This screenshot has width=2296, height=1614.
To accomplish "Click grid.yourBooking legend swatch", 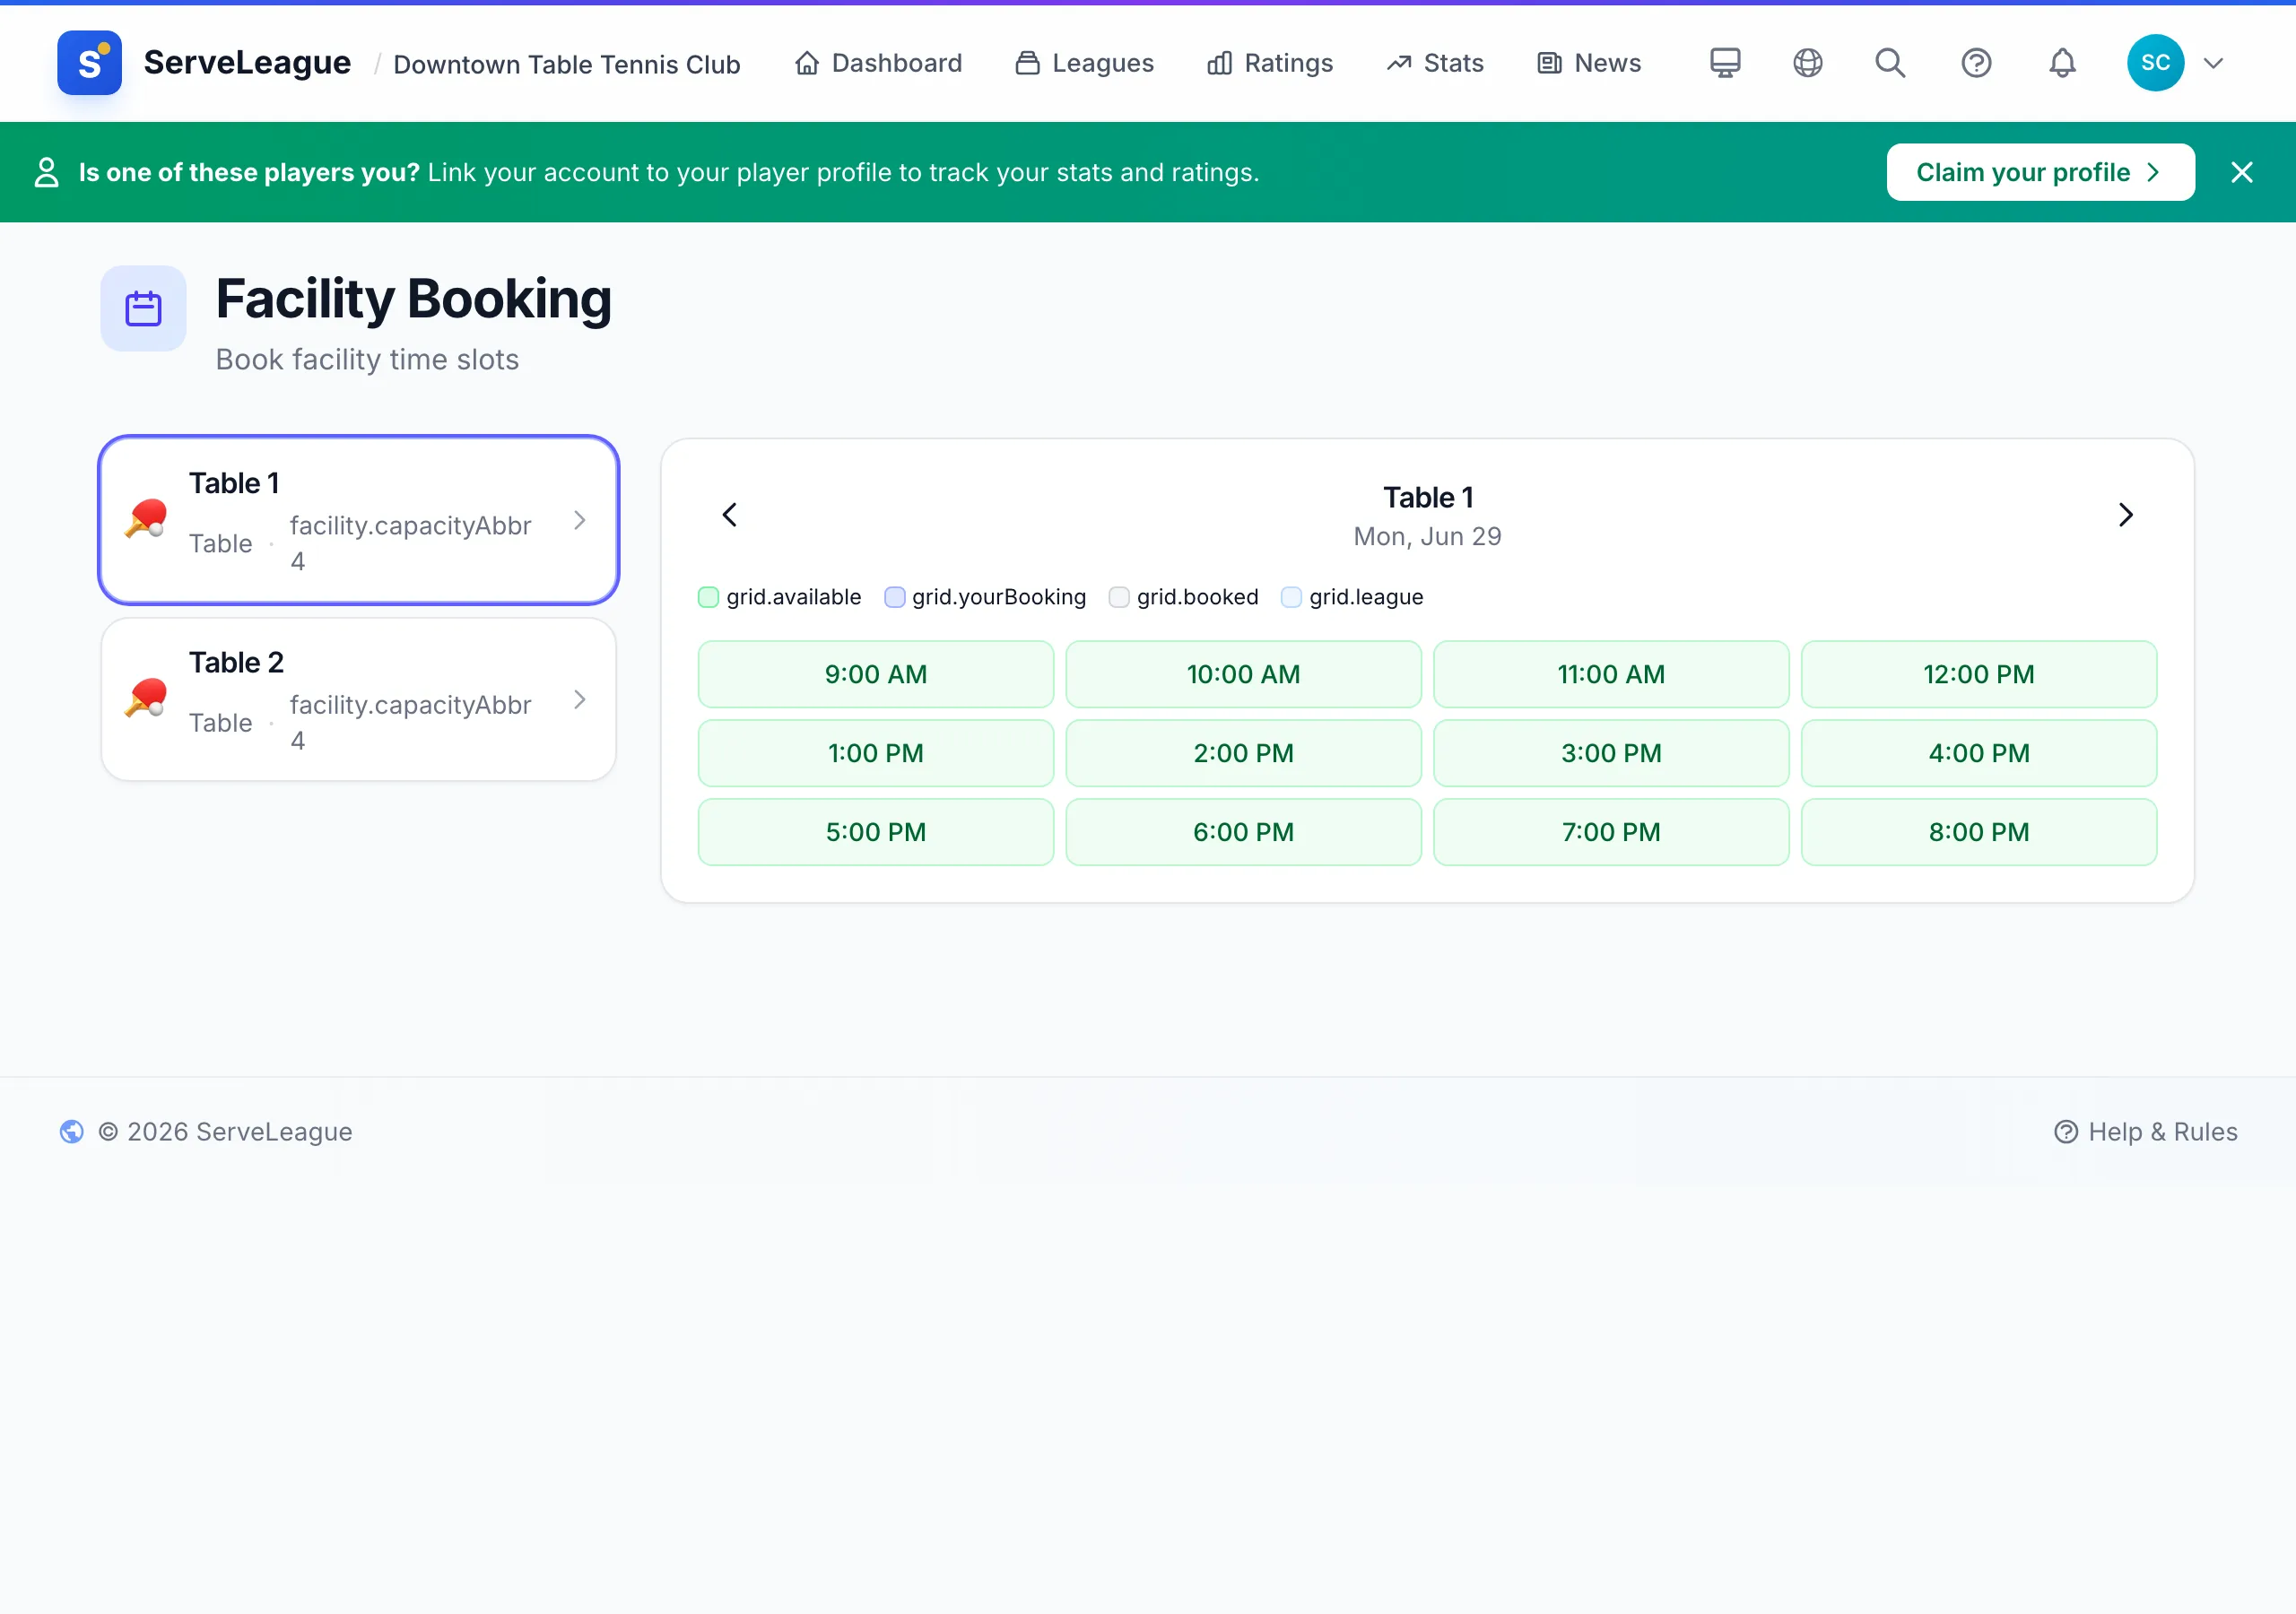I will pyautogui.click(x=894, y=597).
